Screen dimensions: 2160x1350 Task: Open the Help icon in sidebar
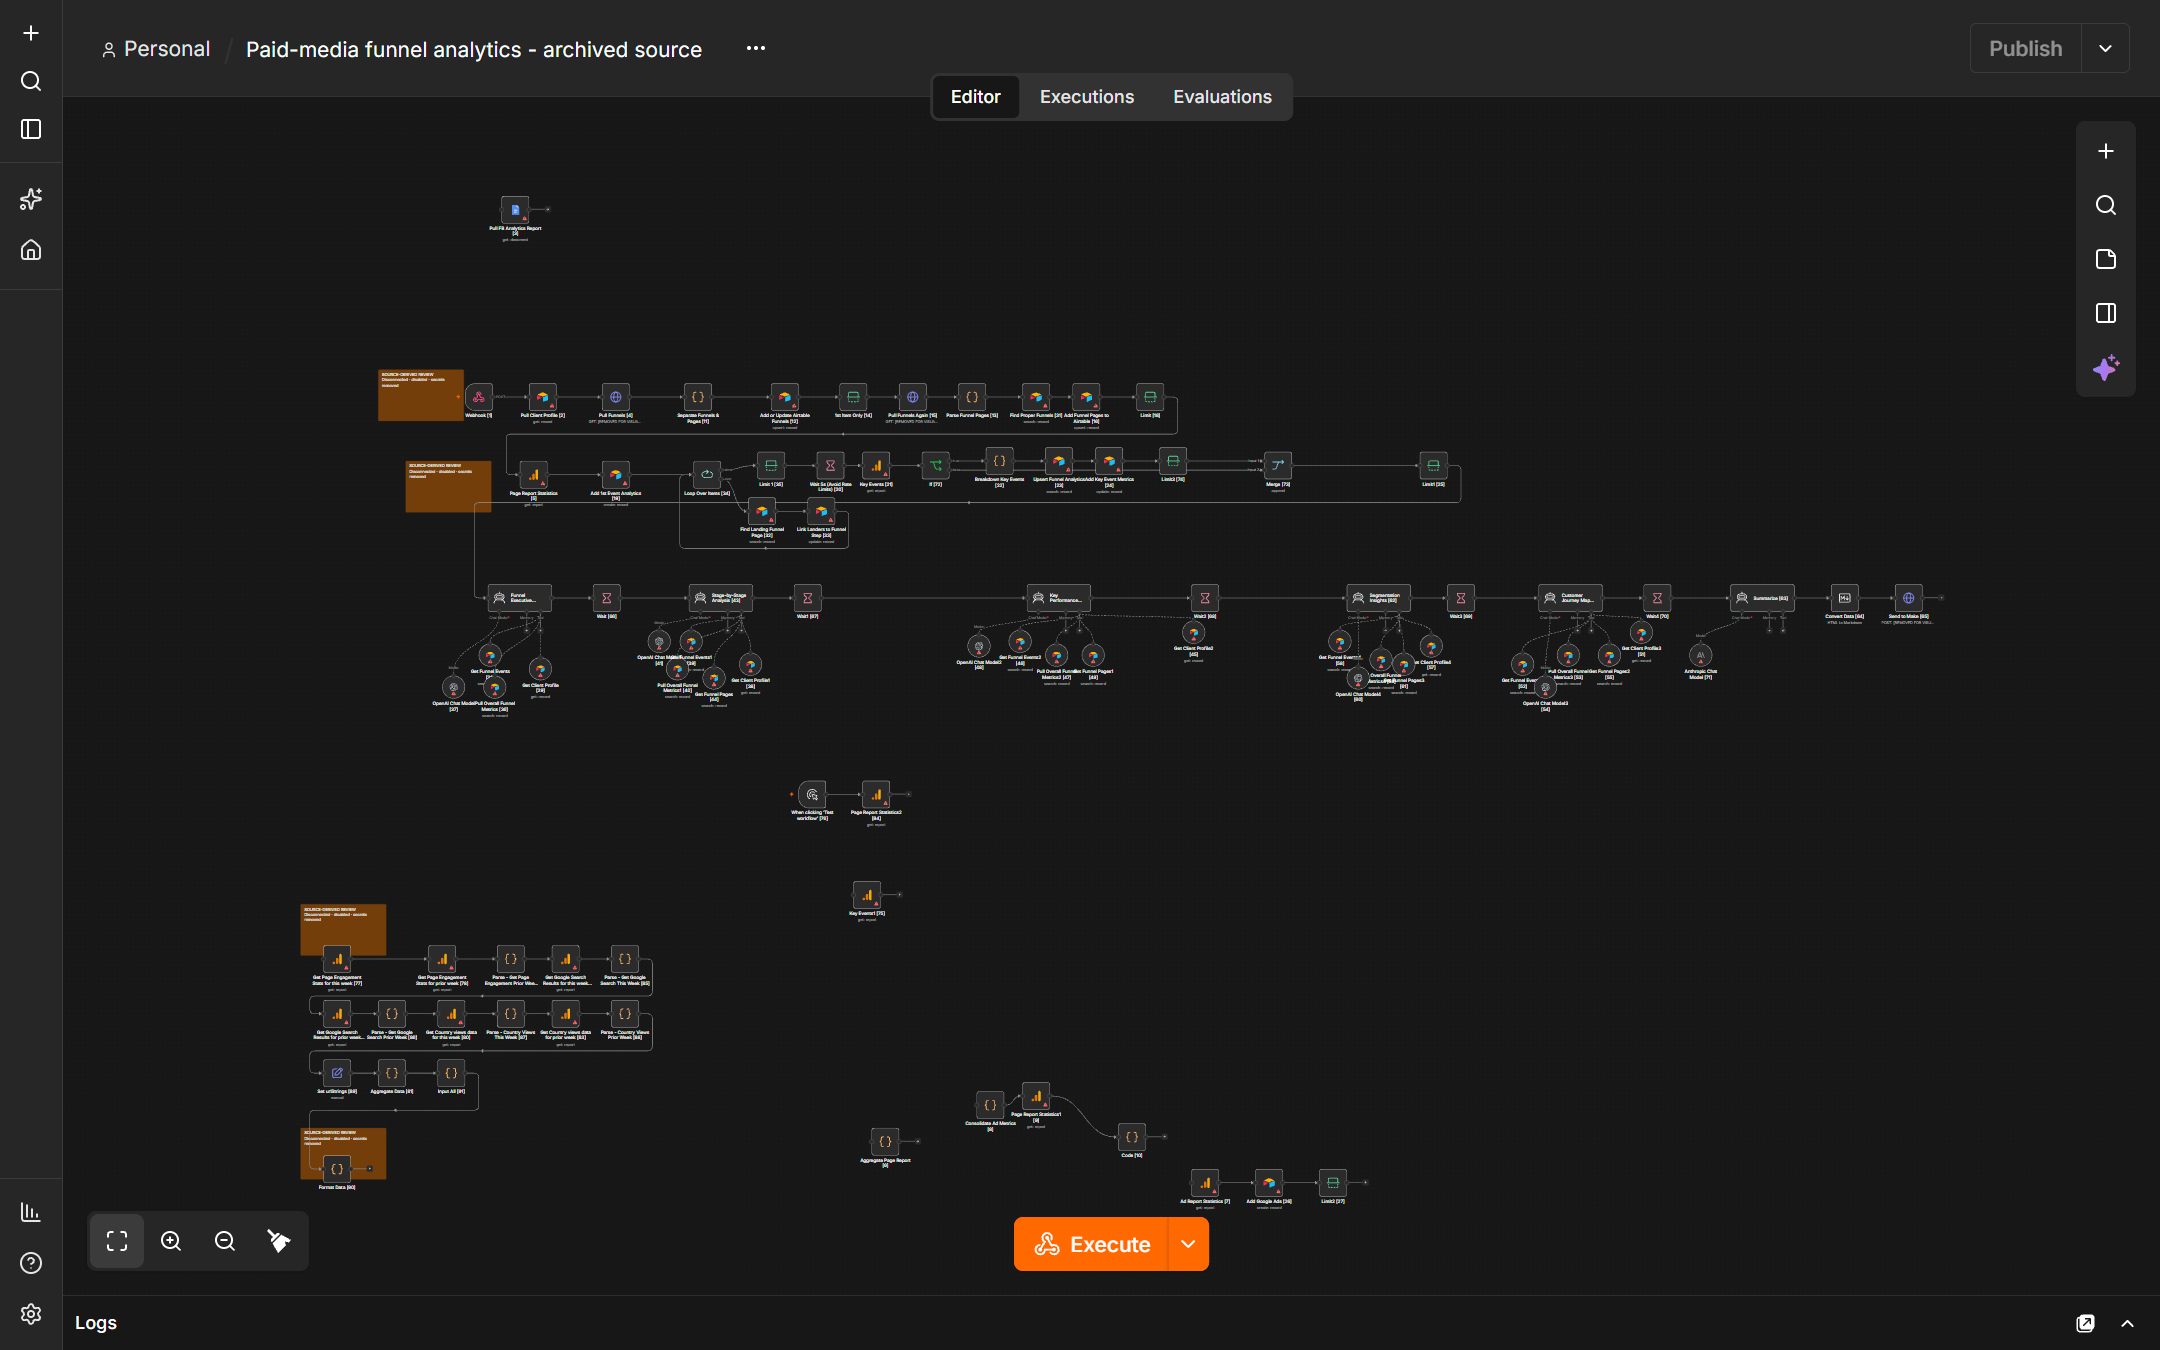pos(31,1263)
